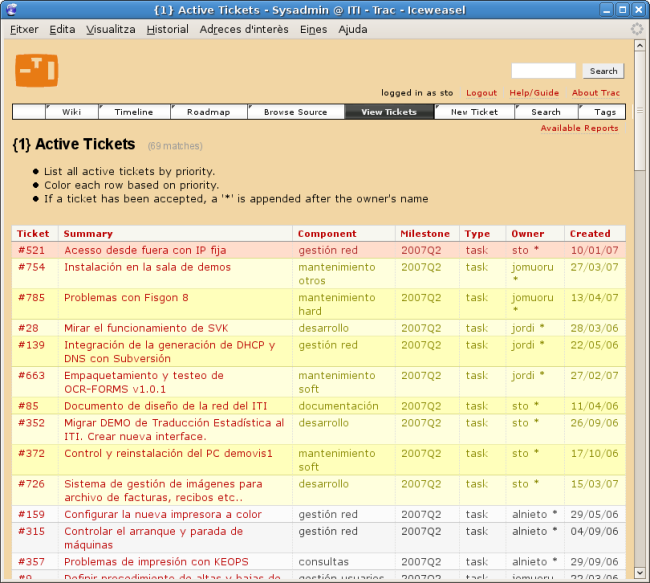
Task: Click the orange Trac logo
Action: click(36, 70)
